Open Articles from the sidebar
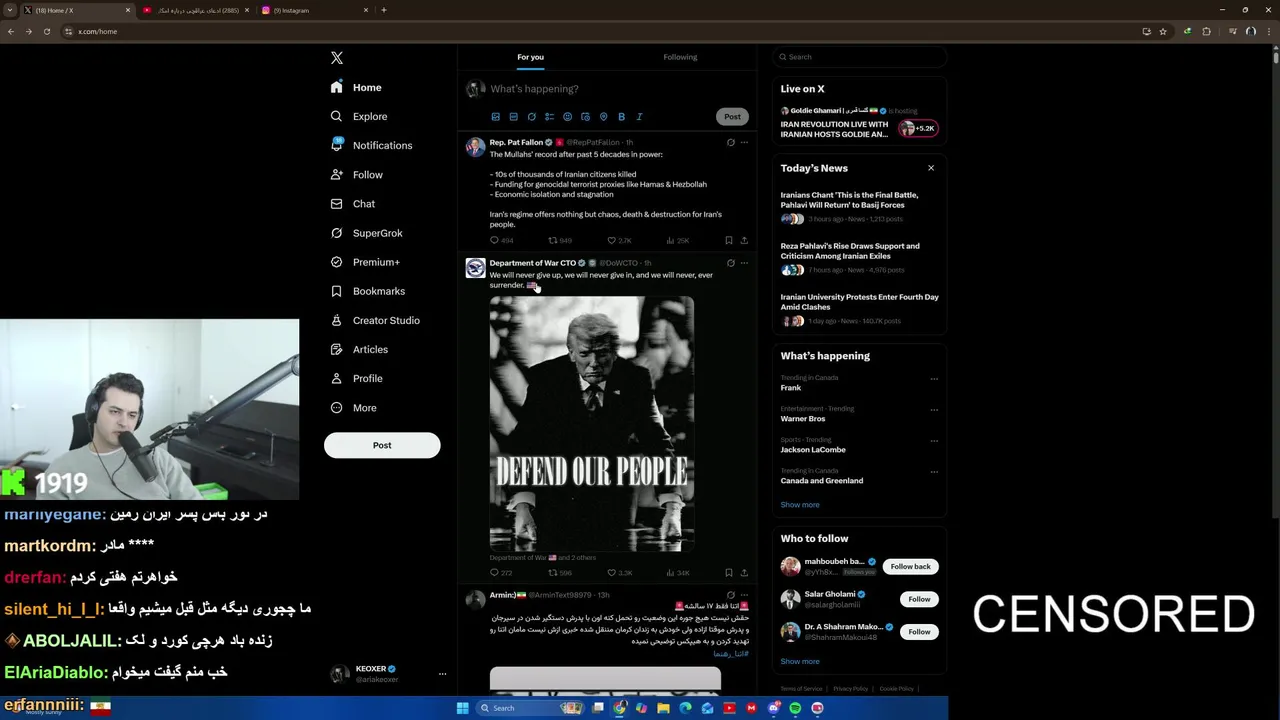This screenshot has height=720, width=1280. point(359,349)
